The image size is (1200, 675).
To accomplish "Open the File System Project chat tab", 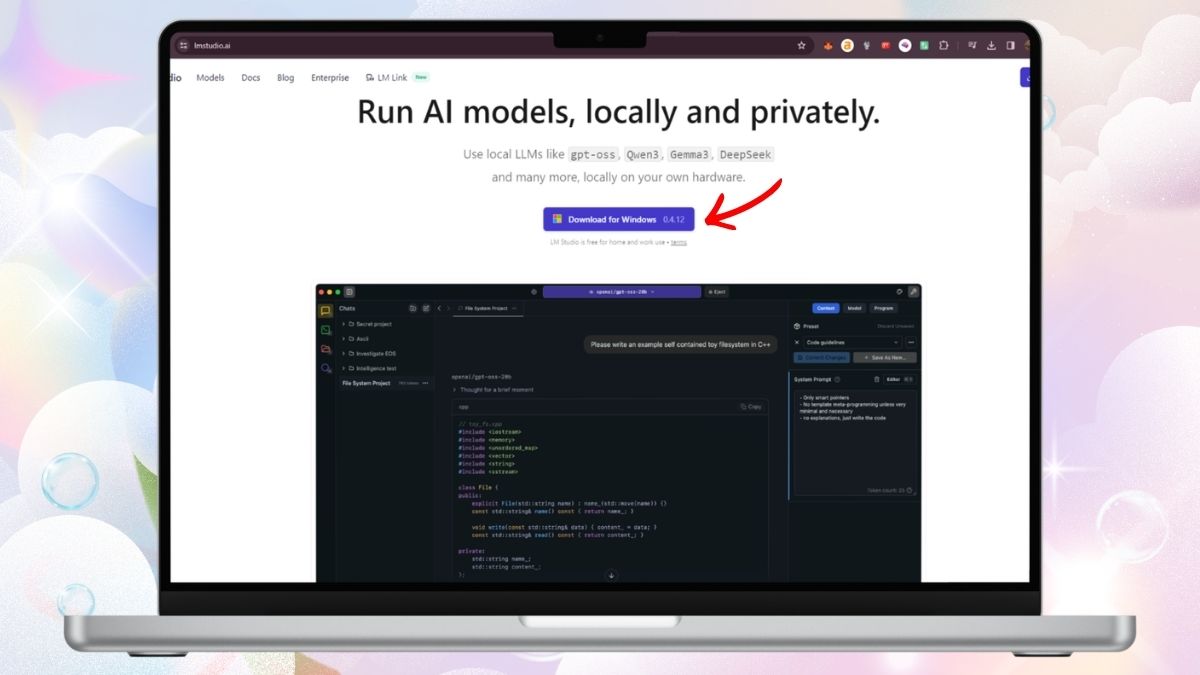I will point(488,308).
